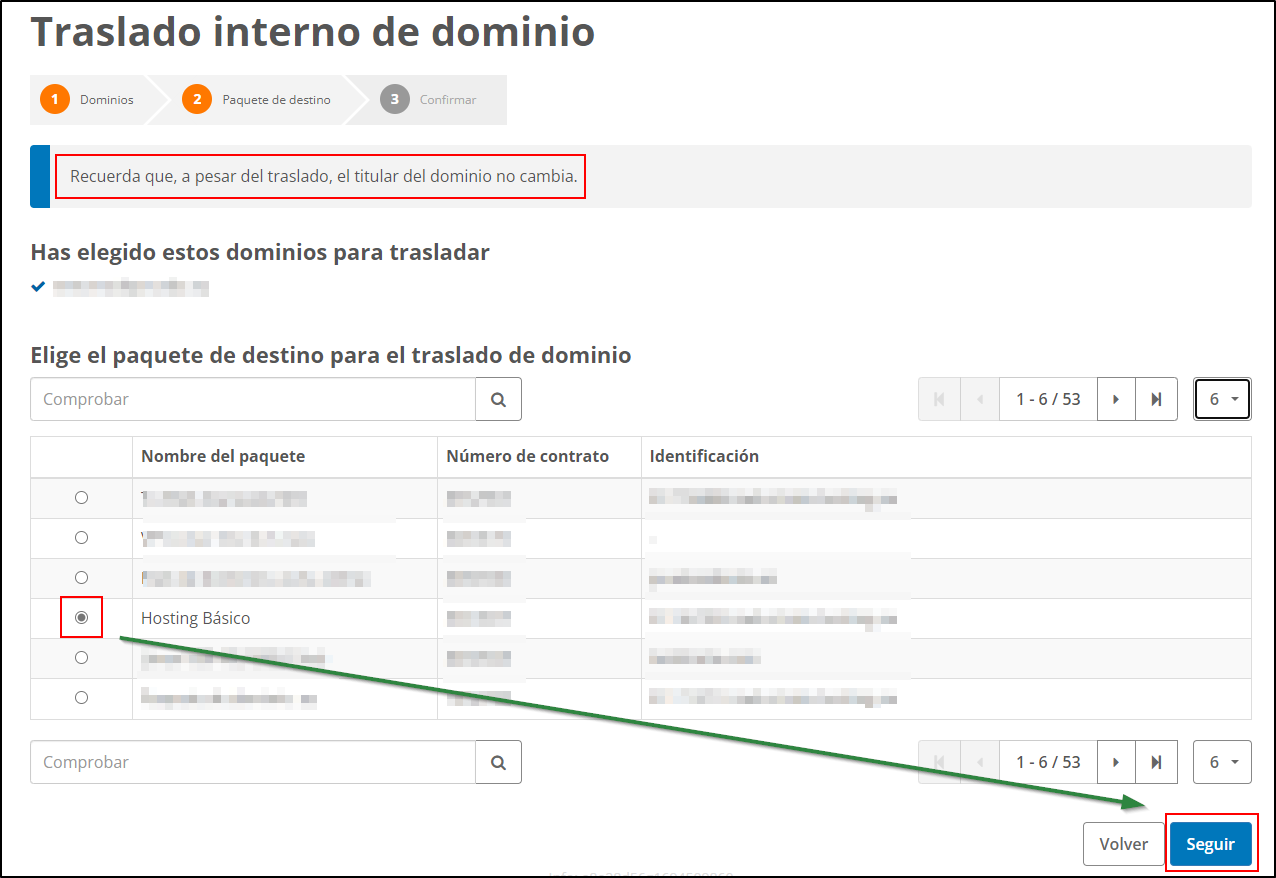Screen dimensions: 1276x878
Task: Return to step 1 Dominios
Action: [x=55, y=99]
